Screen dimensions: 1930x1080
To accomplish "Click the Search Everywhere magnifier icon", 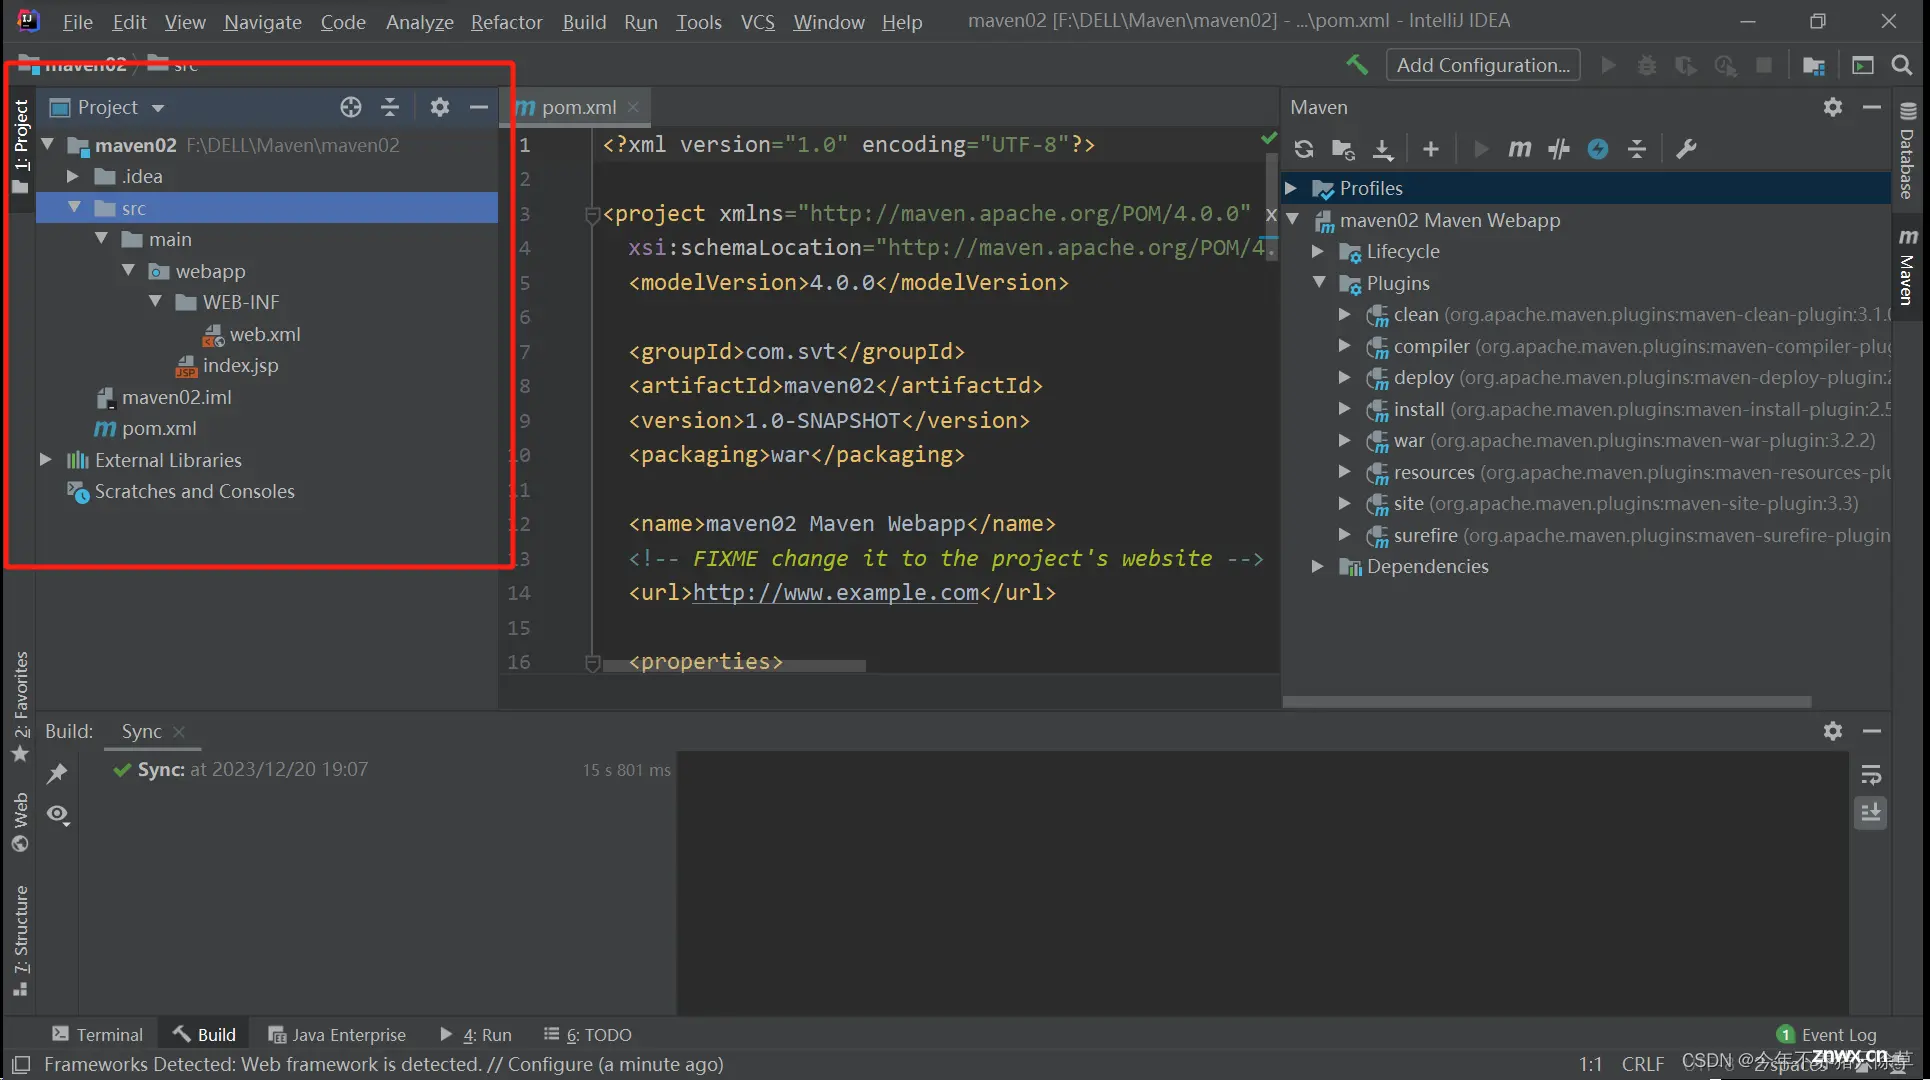I will point(1902,65).
